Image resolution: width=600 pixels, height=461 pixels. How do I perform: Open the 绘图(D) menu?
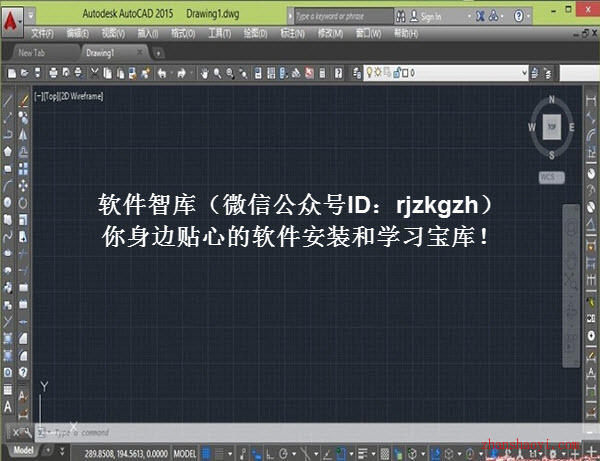(255, 34)
